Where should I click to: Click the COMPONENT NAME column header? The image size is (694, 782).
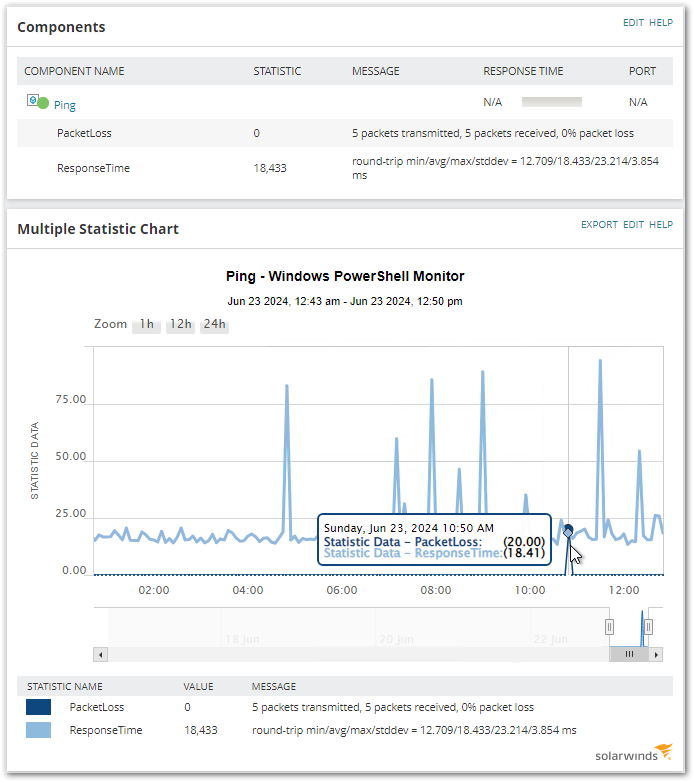pos(74,71)
